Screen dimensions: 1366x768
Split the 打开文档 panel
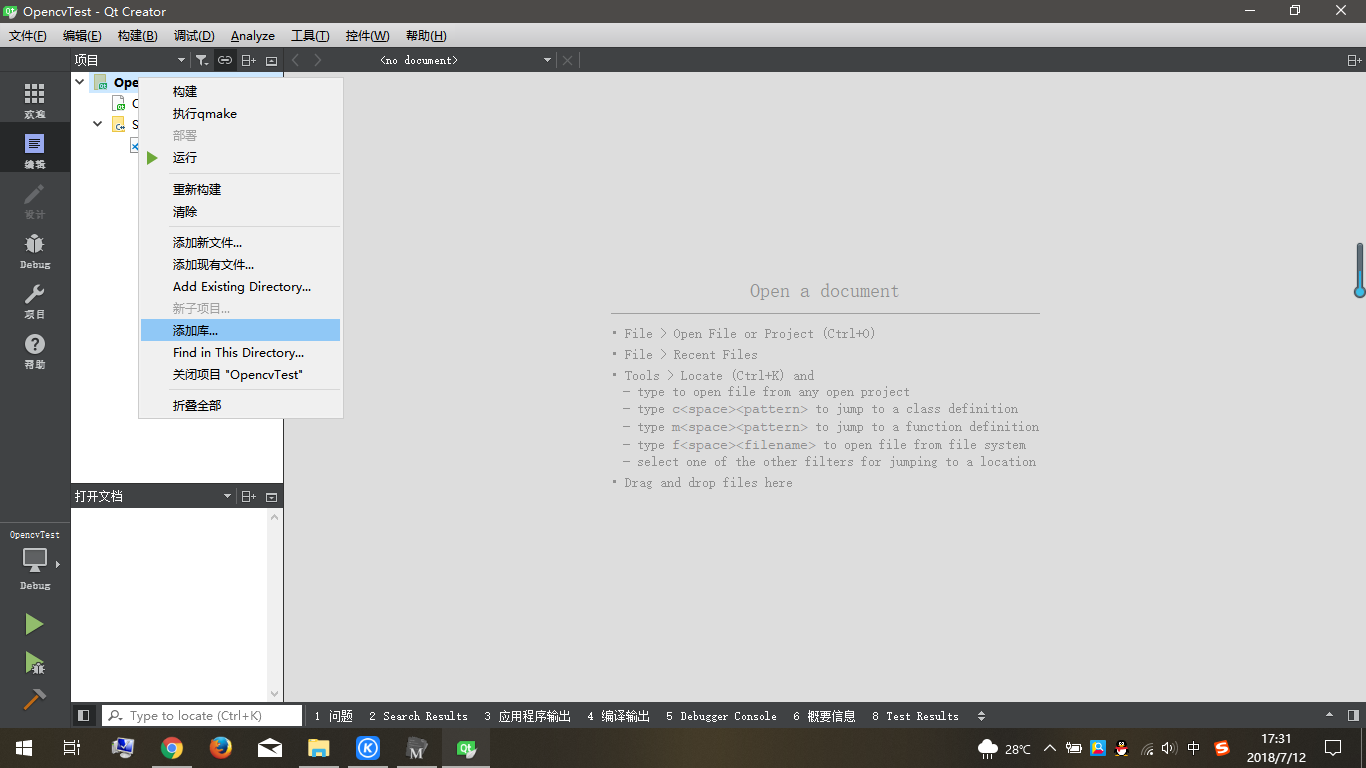point(249,496)
